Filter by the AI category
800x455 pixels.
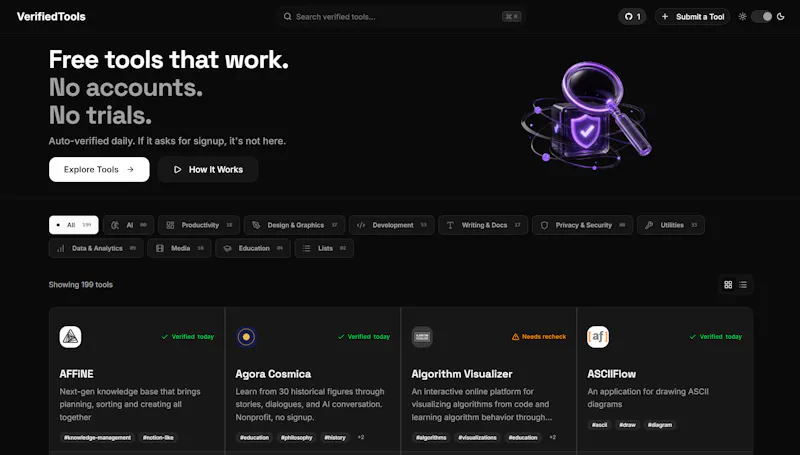click(128, 225)
